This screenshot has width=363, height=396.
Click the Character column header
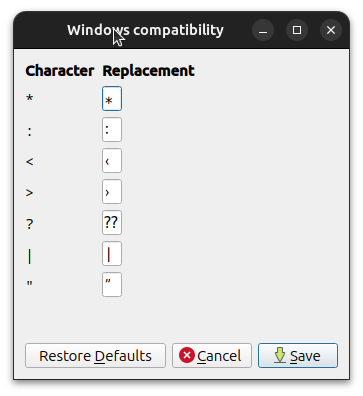pyautogui.click(x=60, y=71)
